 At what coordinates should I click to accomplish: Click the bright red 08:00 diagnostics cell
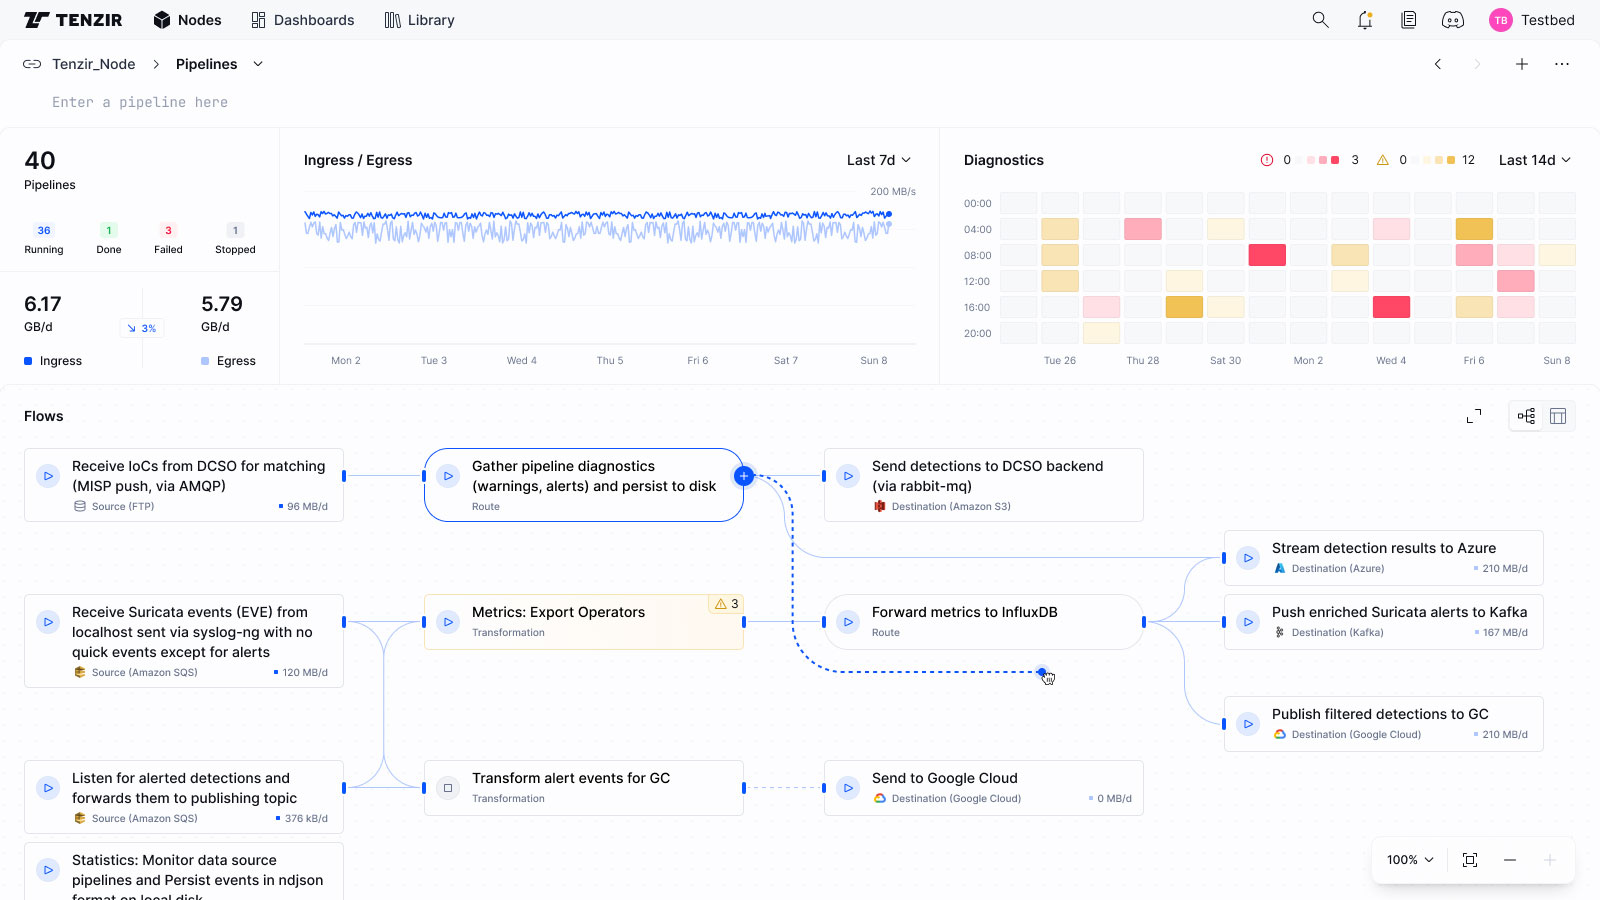(x=1267, y=255)
